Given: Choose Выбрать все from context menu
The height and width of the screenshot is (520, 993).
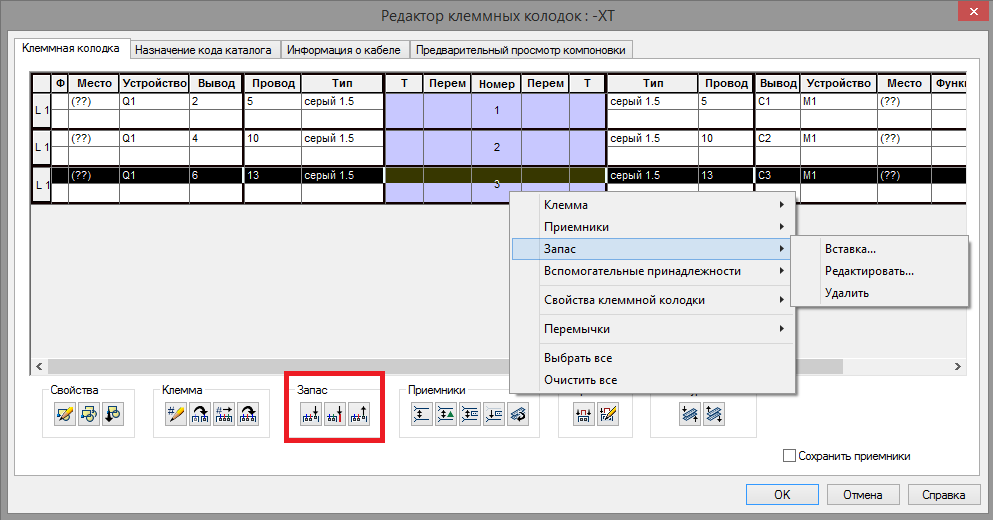Looking at the screenshot, I should tap(651, 358).
